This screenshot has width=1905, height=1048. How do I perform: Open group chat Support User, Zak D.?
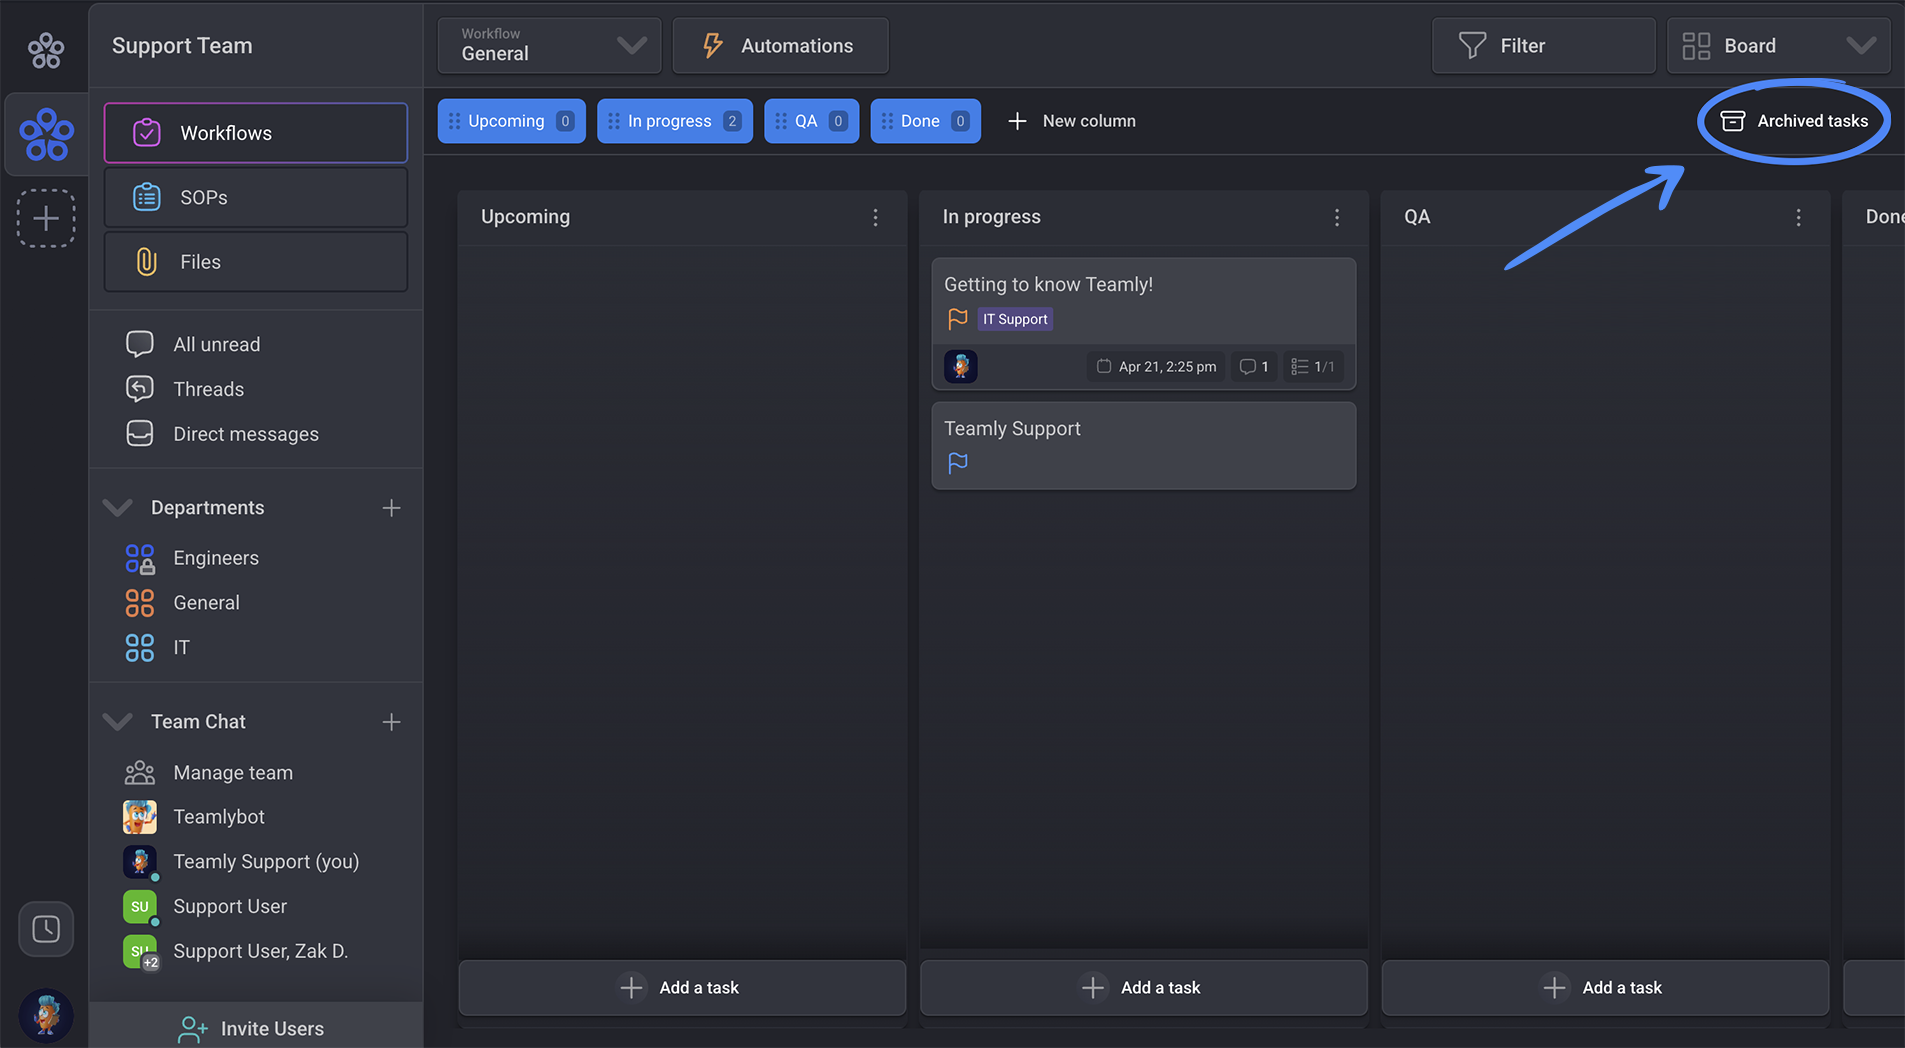(260, 951)
